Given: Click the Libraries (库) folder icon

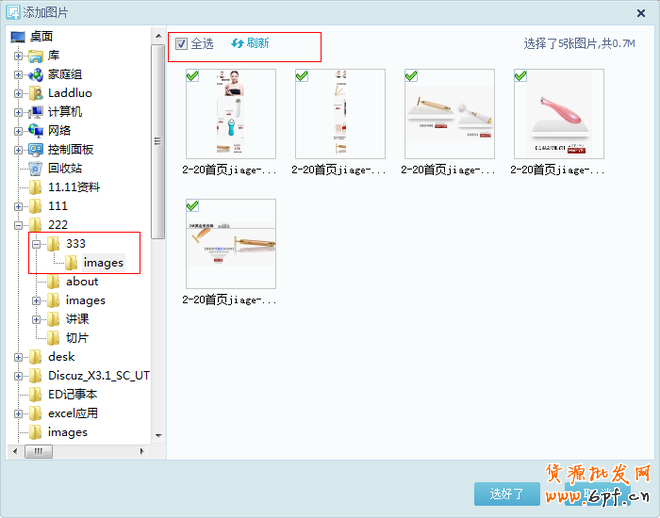Looking at the screenshot, I should [x=37, y=56].
